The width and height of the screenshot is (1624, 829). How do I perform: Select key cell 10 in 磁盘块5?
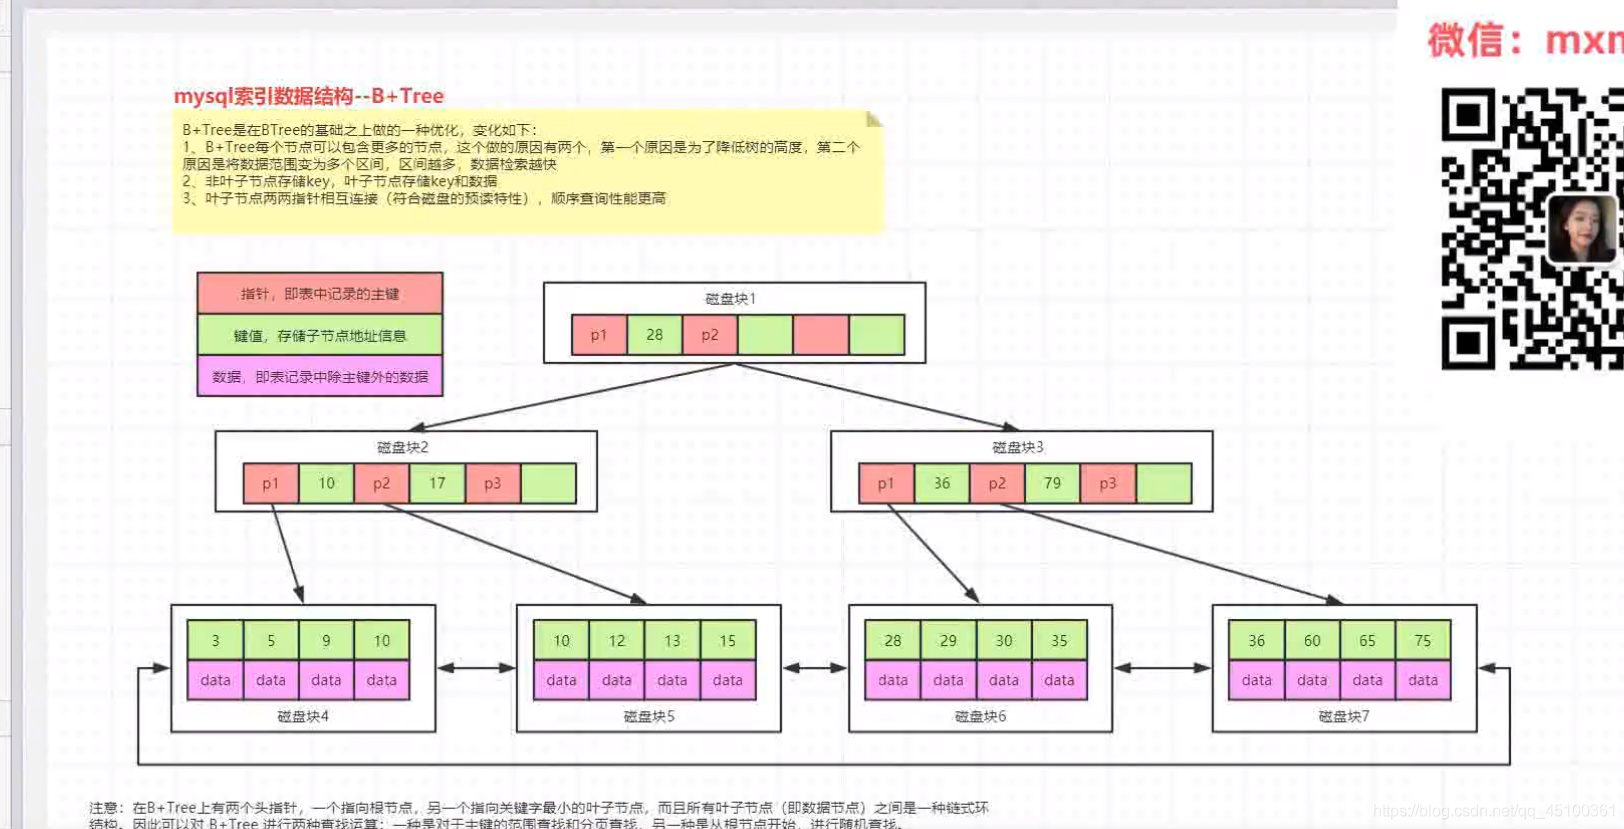point(562,640)
